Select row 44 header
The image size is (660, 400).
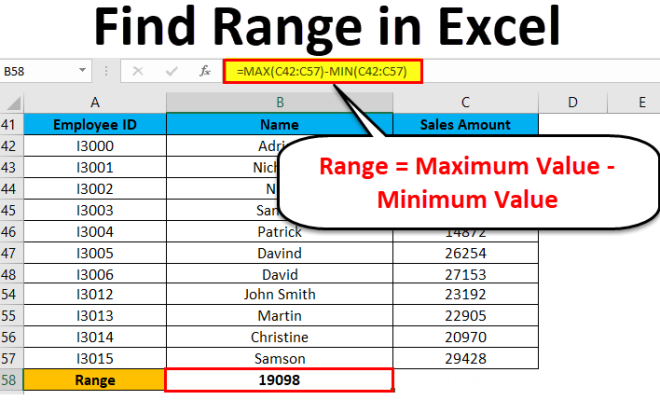pyautogui.click(x=11, y=189)
